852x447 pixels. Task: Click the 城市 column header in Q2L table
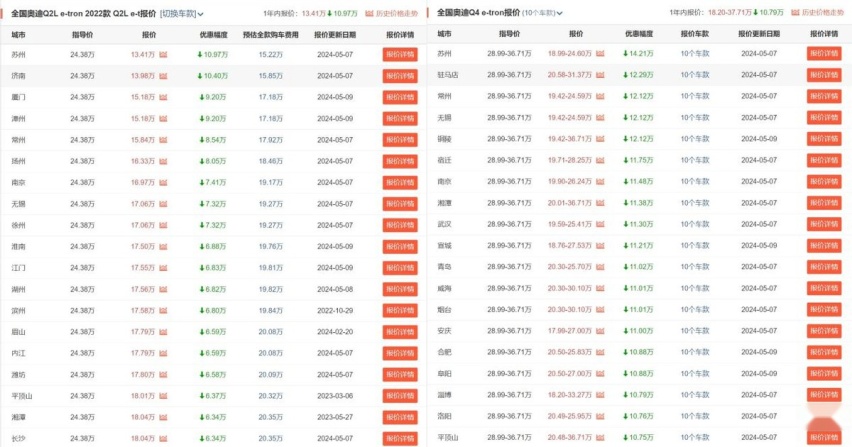[x=18, y=35]
